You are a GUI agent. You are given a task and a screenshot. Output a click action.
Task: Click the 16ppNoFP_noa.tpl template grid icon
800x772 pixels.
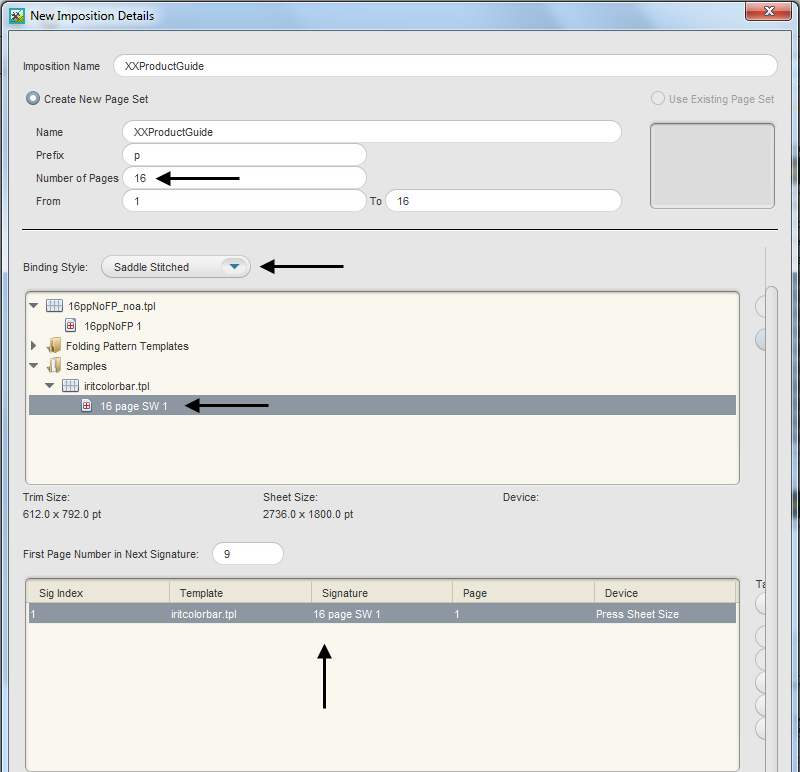(55, 306)
